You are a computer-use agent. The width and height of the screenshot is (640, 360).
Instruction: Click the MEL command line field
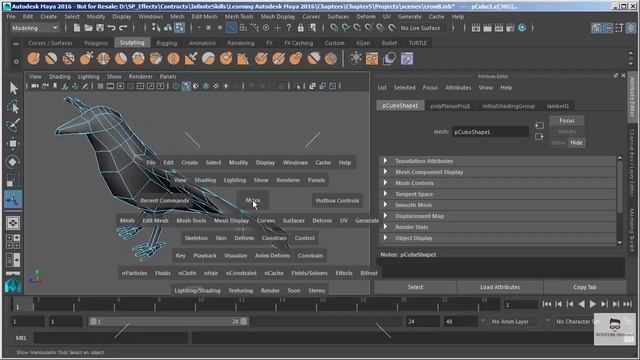(x=111, y=338)
